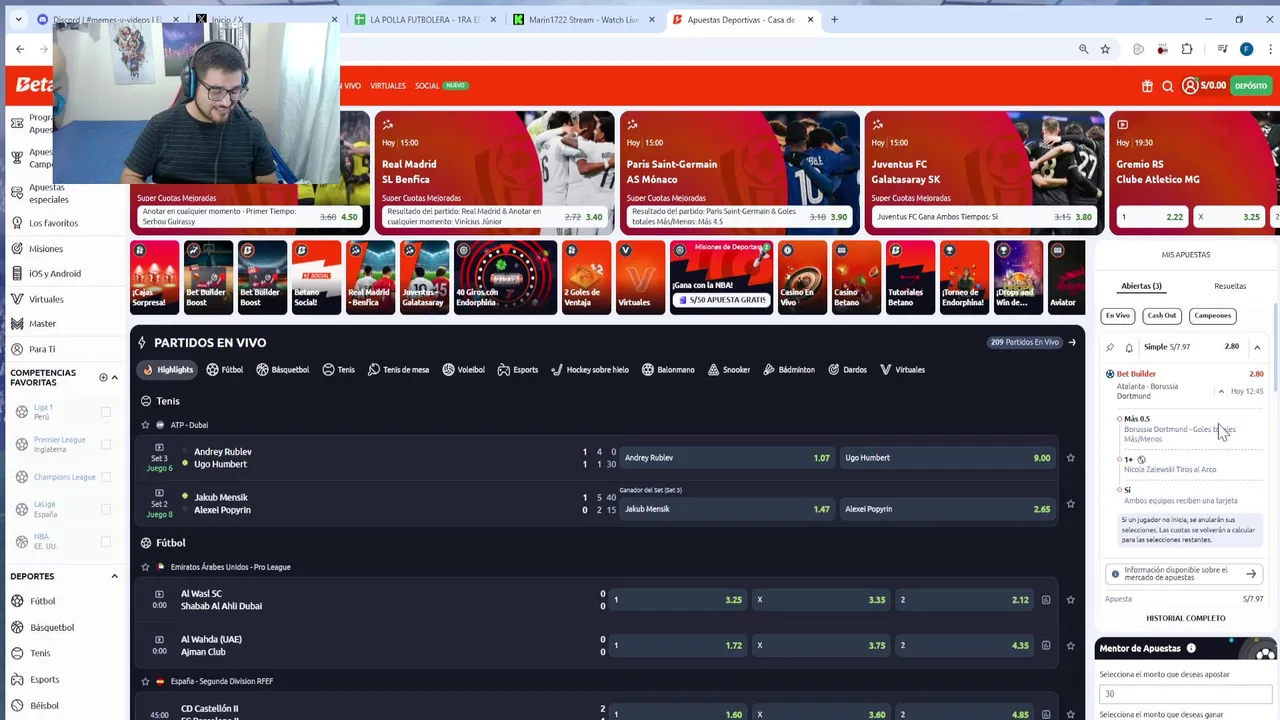Screen dimensions: 1280x720
Task: Edit the bet amount field showing 30
Action: (x=1186, y=694)
